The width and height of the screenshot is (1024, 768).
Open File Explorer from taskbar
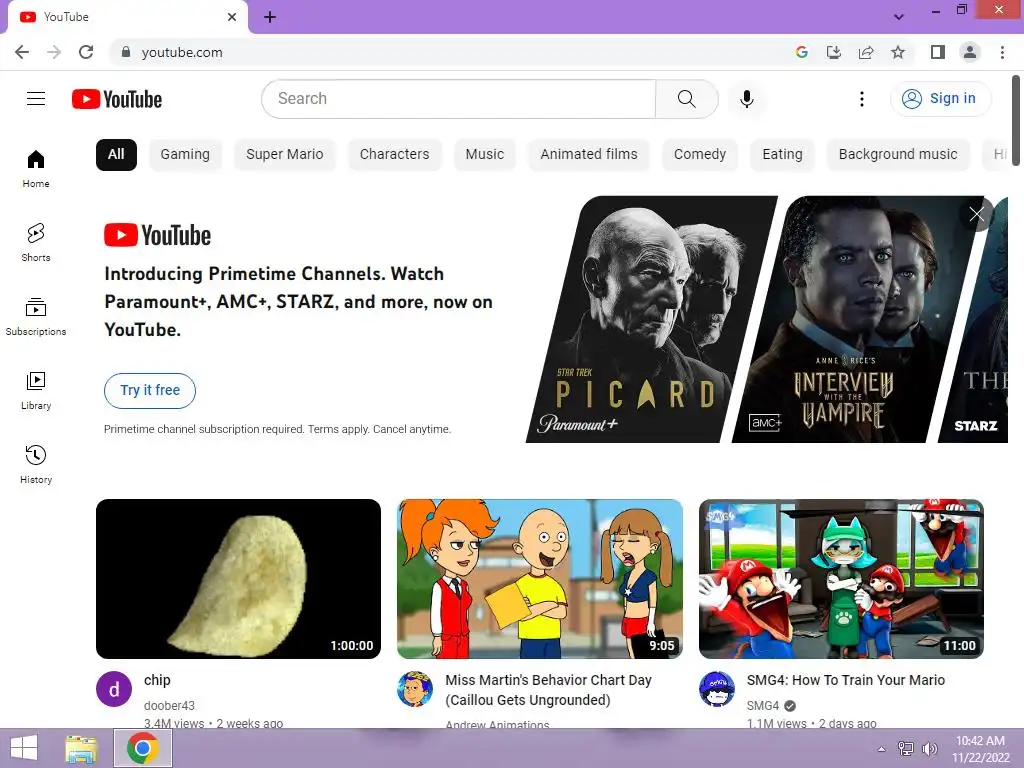coord(81,748)
